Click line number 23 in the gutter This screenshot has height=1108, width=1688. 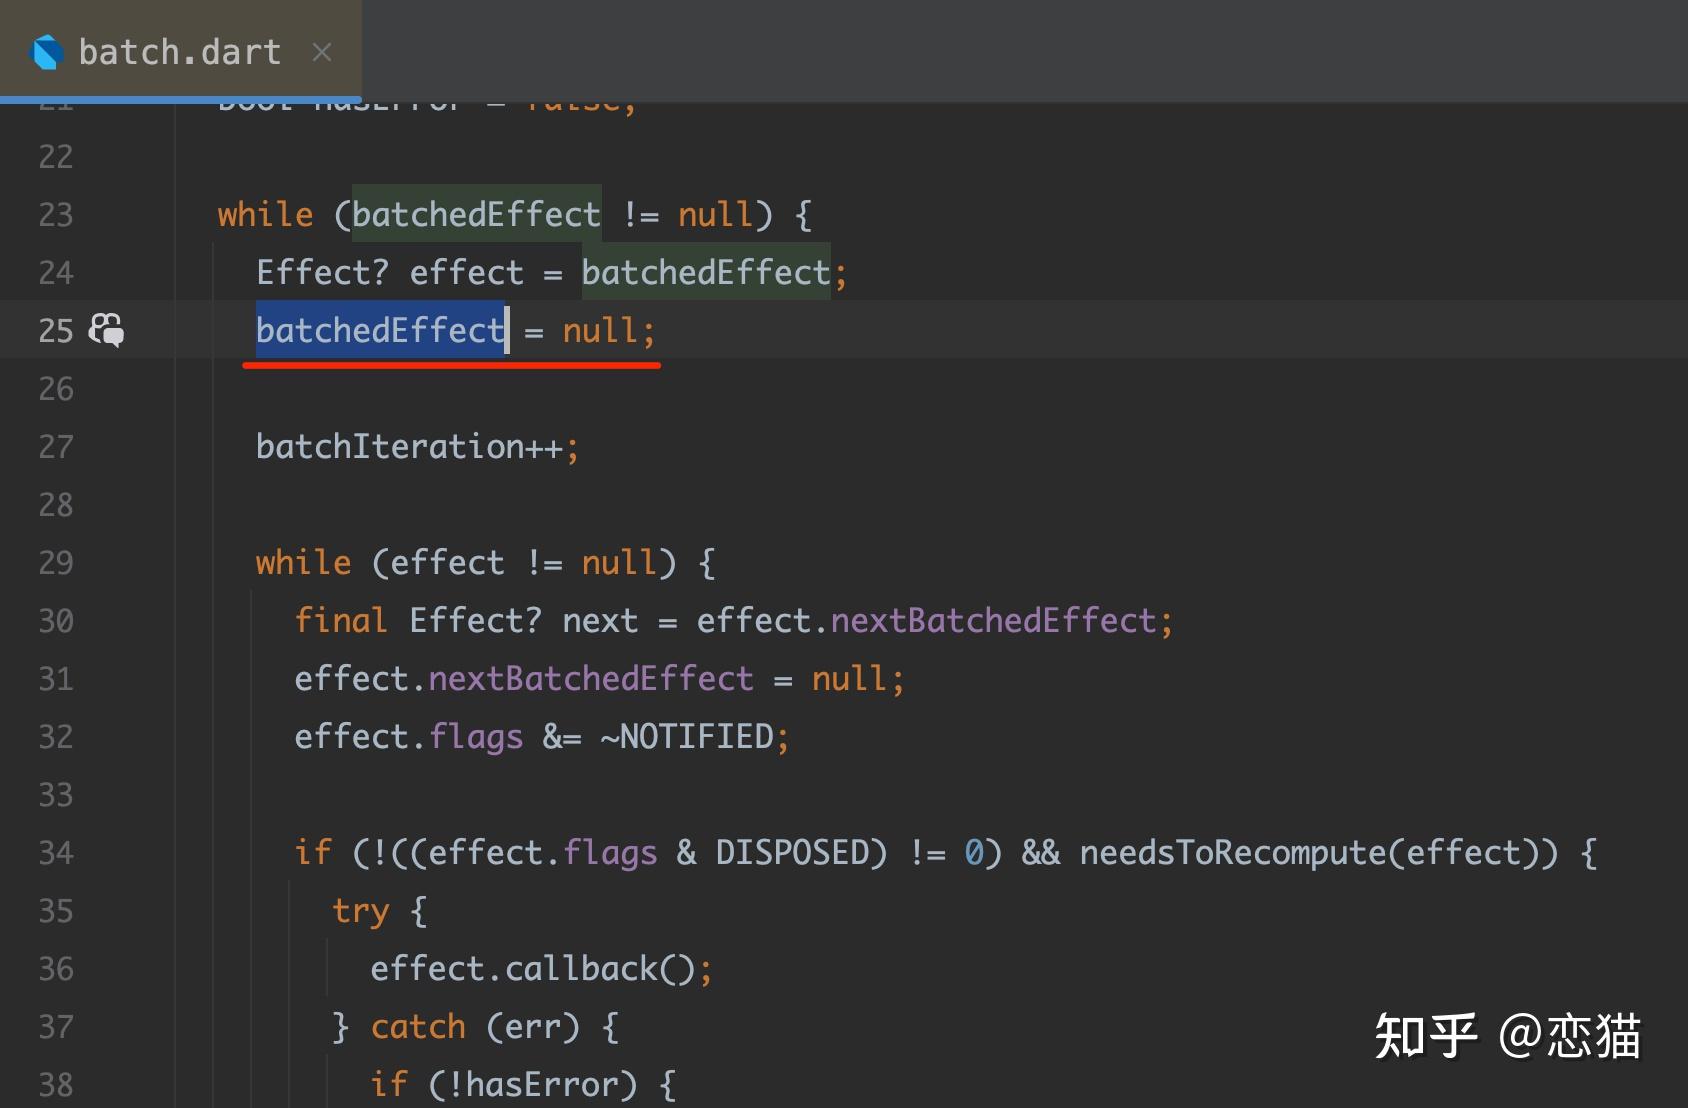(x=56, y=215)
